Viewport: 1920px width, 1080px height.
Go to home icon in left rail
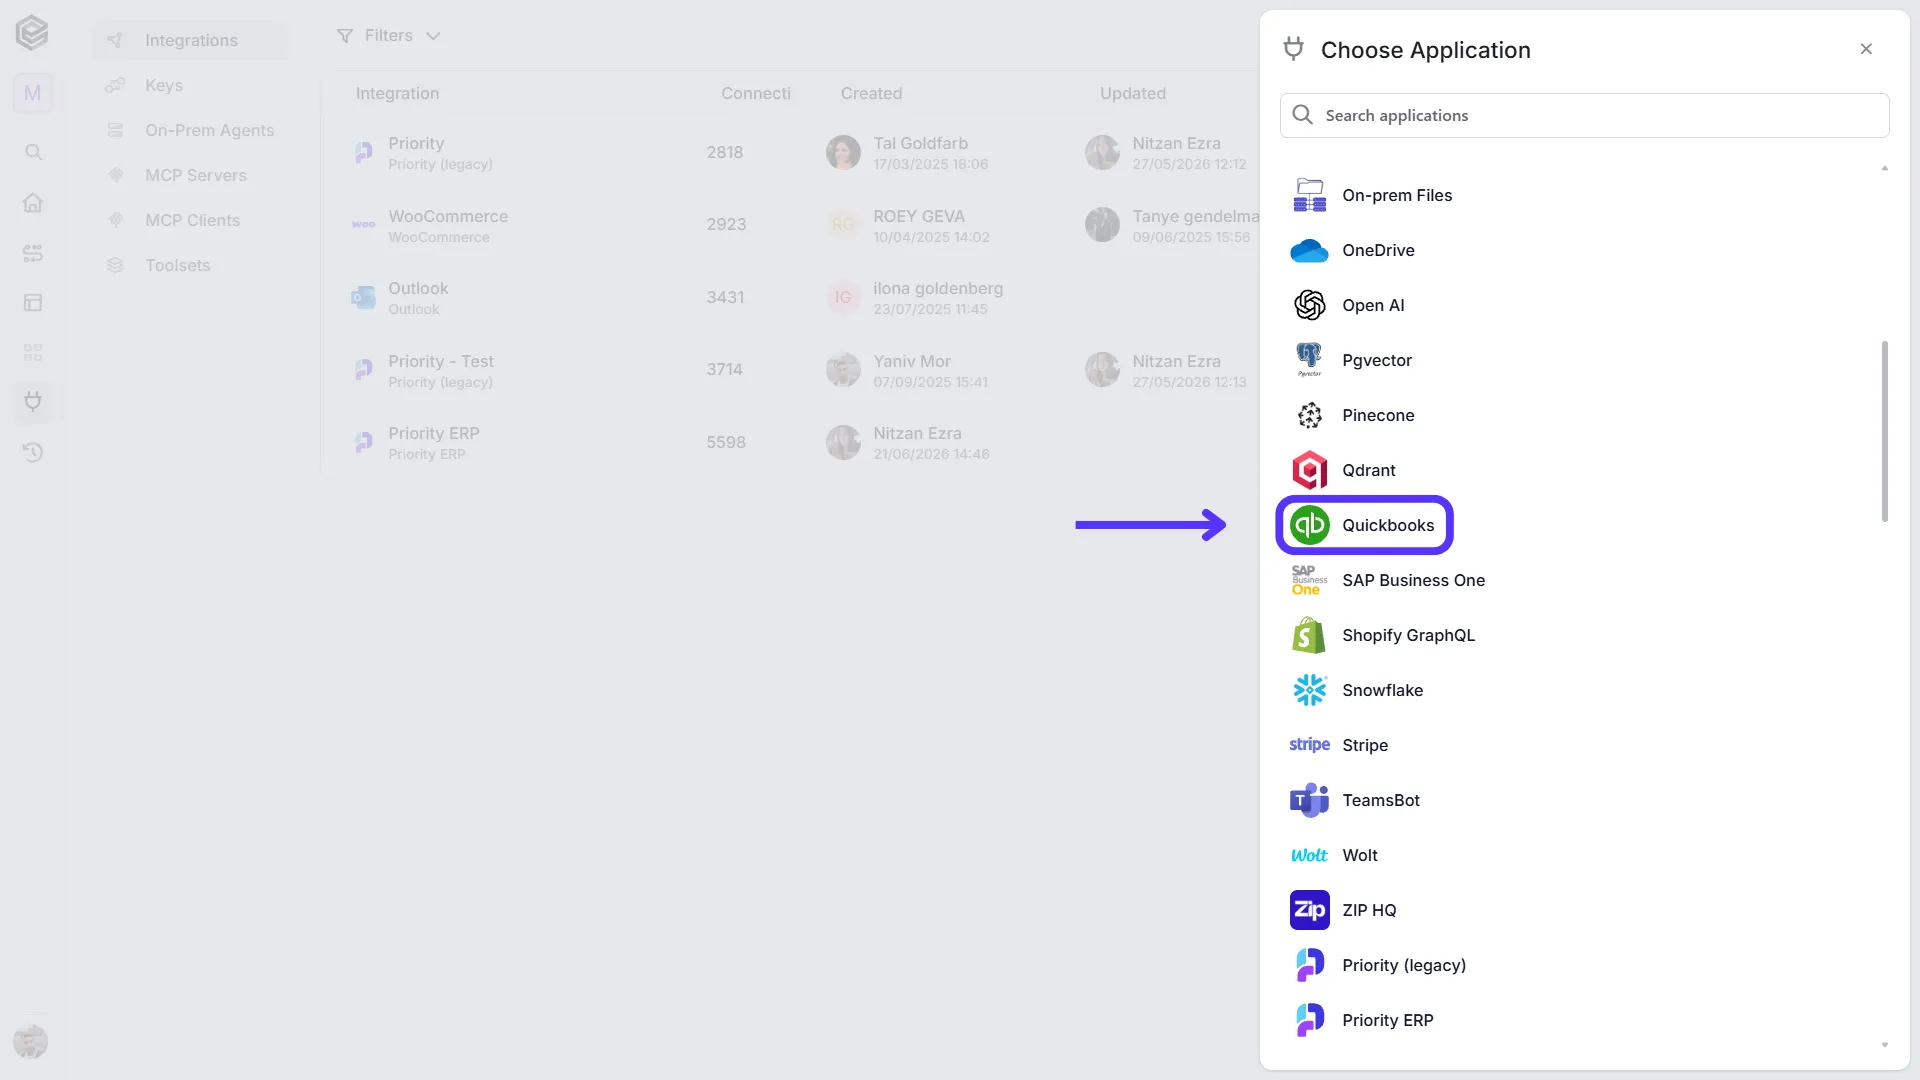[x=33, y=202]
